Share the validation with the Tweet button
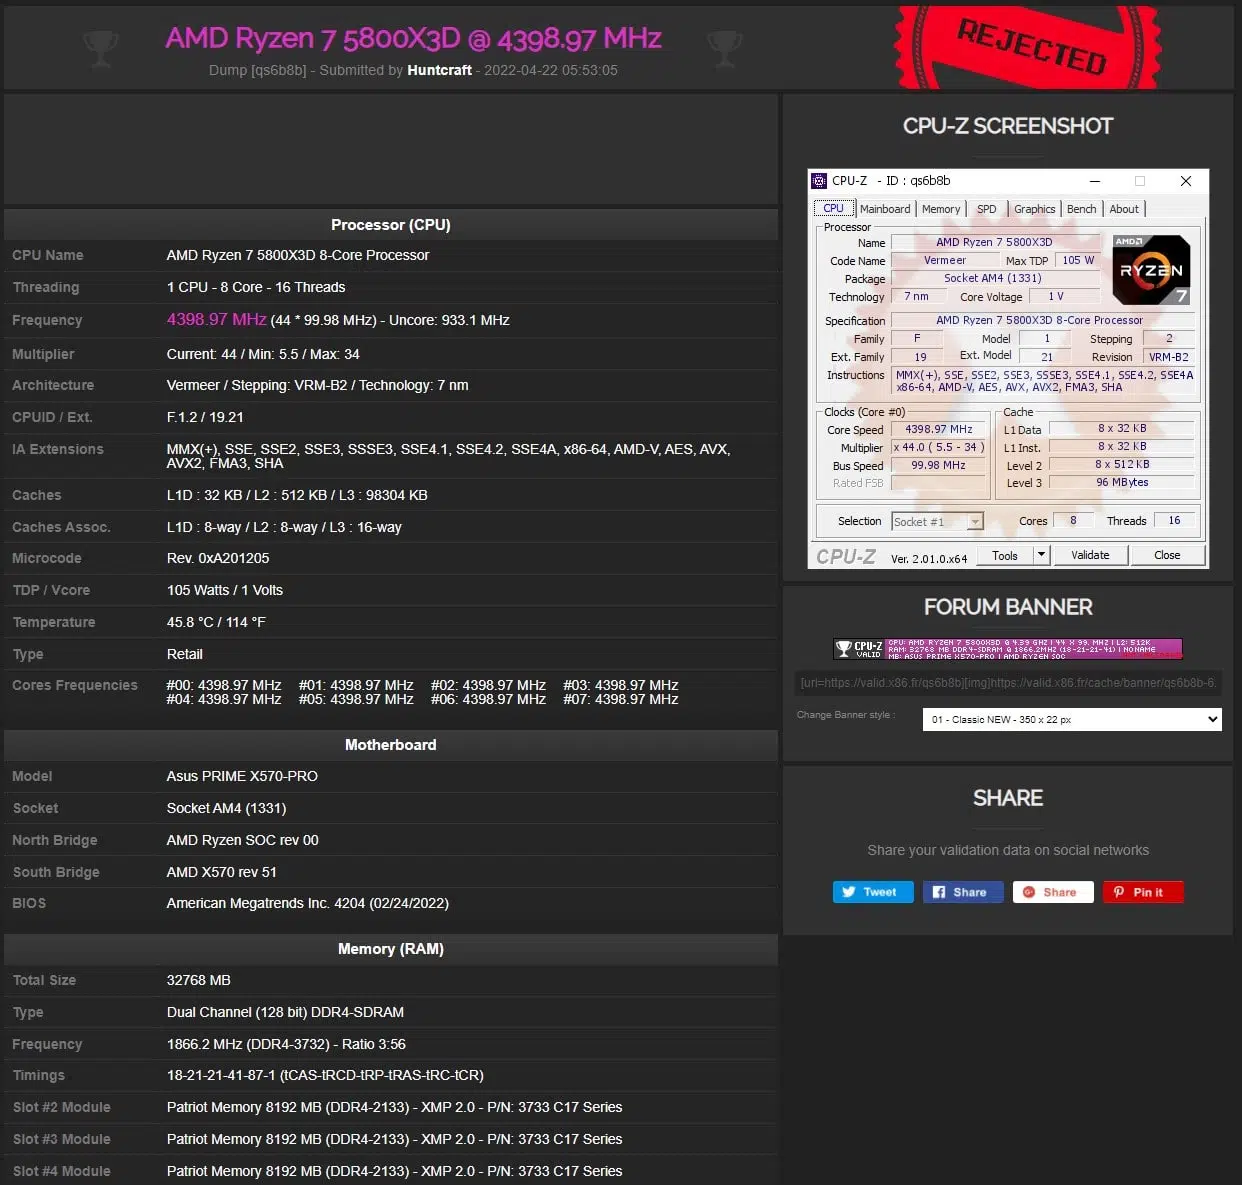Image resolution: width=1242 pixels, height=1185 pixels. 873,892
